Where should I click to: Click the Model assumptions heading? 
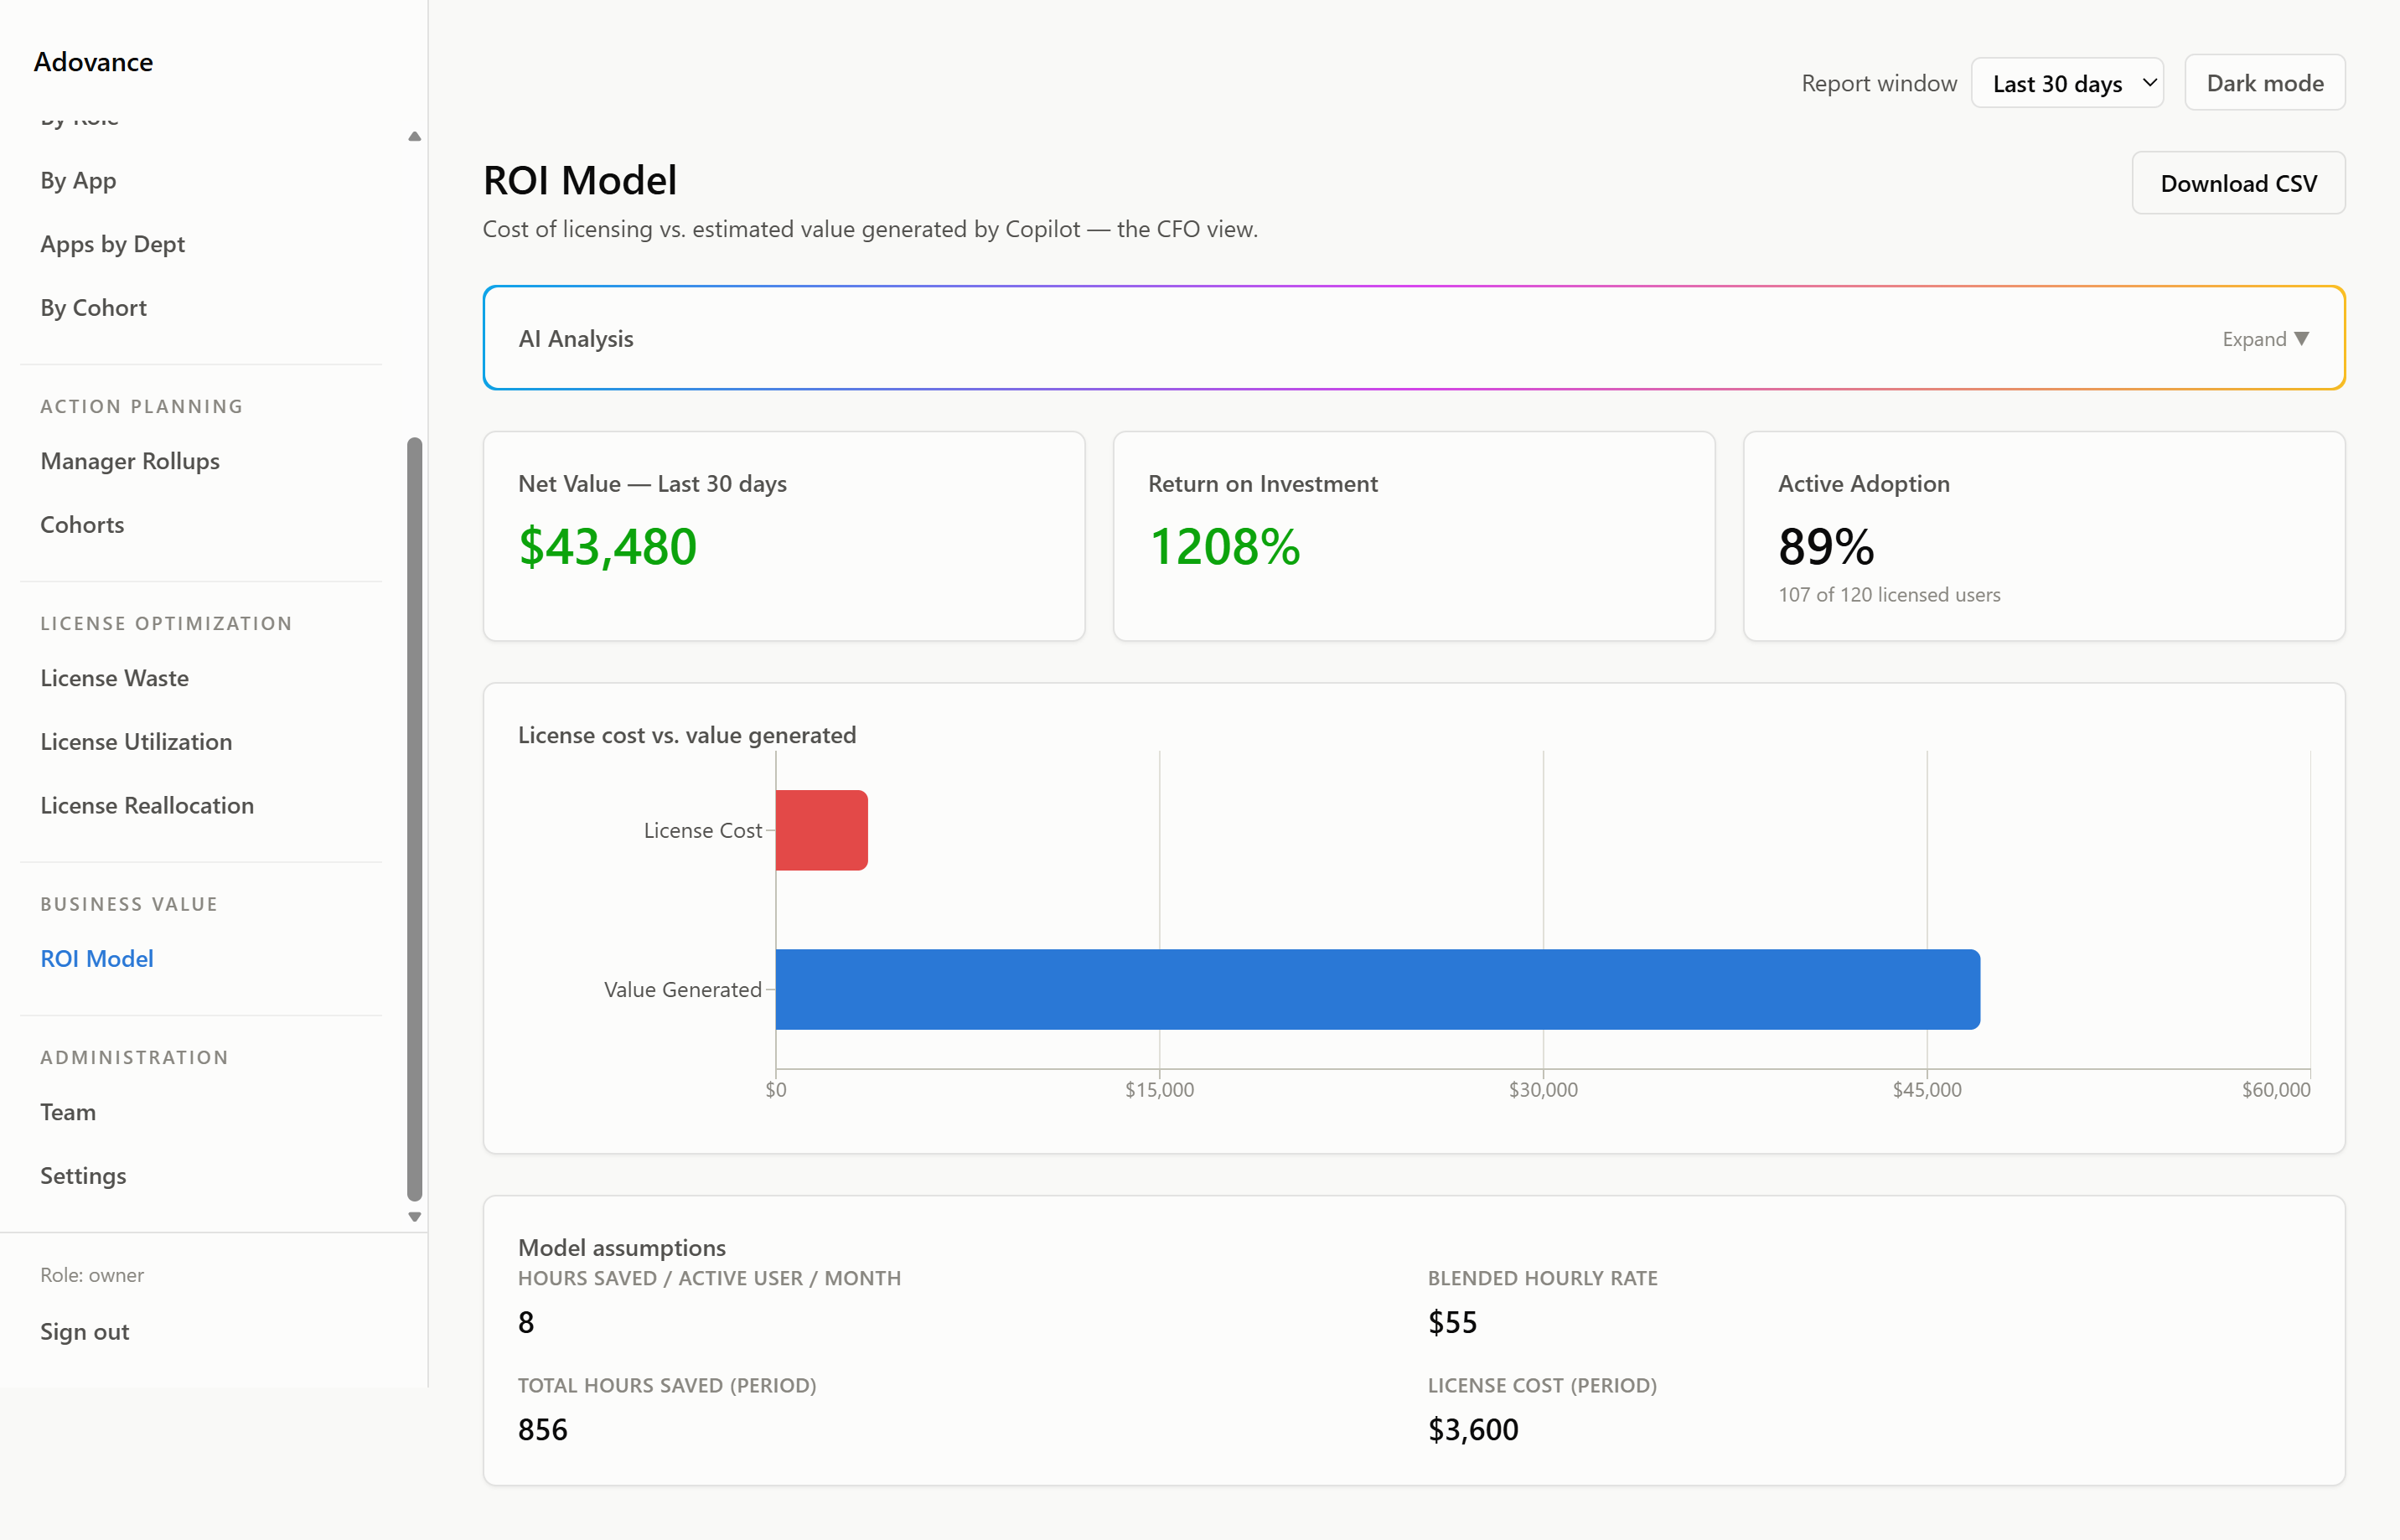[x=622, y=1247]
